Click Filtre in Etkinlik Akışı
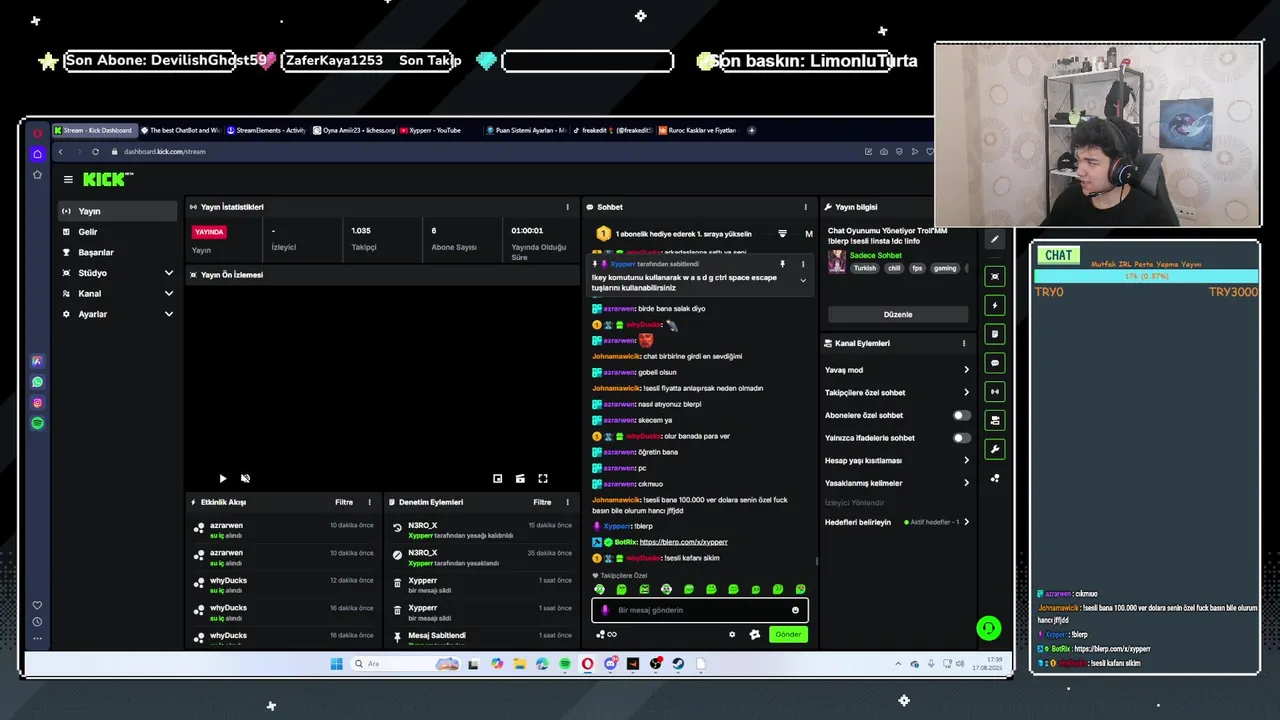 [343, 502]
